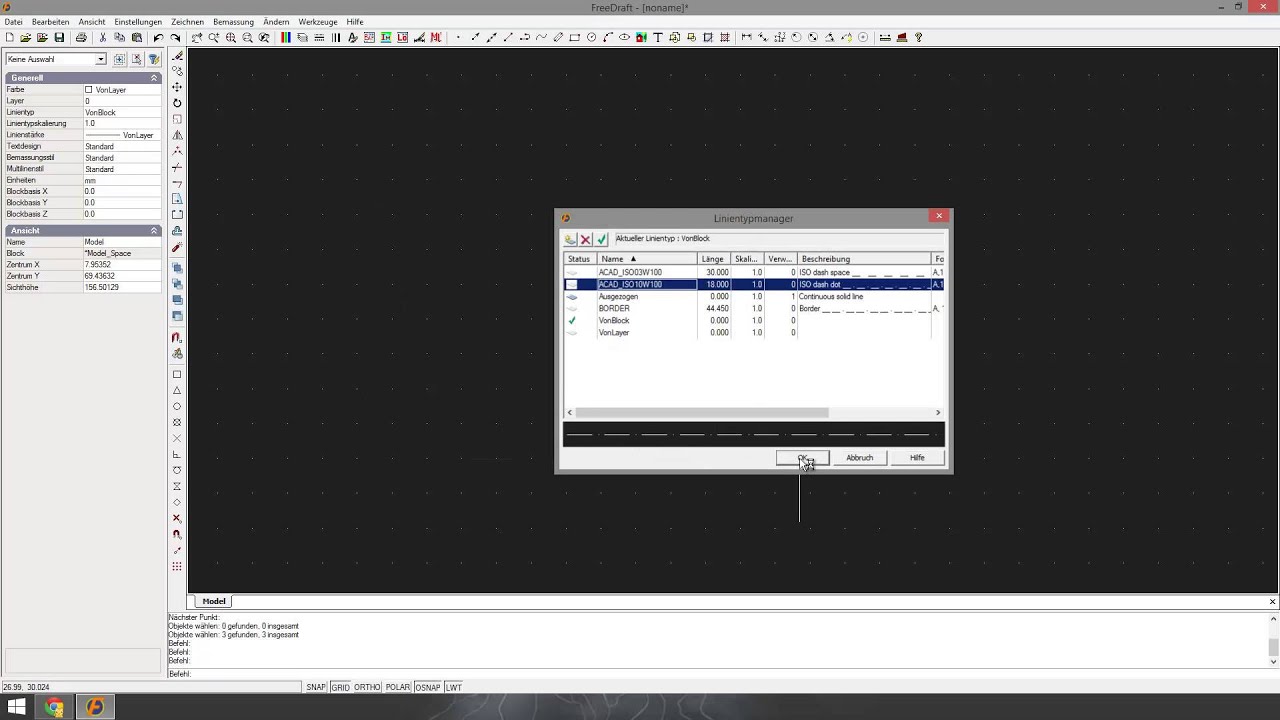1280x720 pixels.
Task: Confirm the Linientypmanager dialog with OK
Action: point(802,458)
